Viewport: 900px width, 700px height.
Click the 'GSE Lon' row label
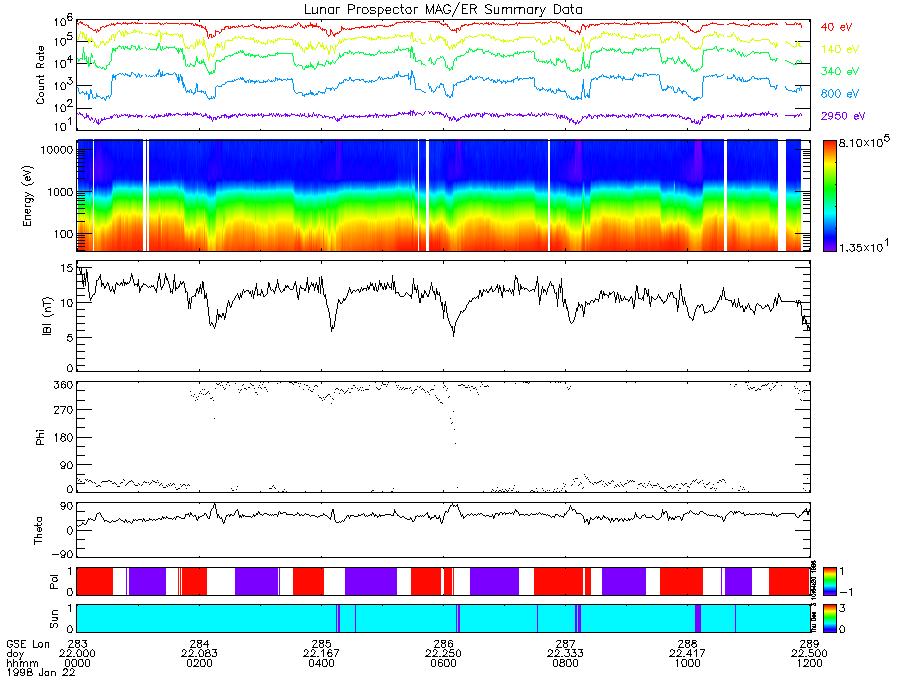tap(28, 644)
